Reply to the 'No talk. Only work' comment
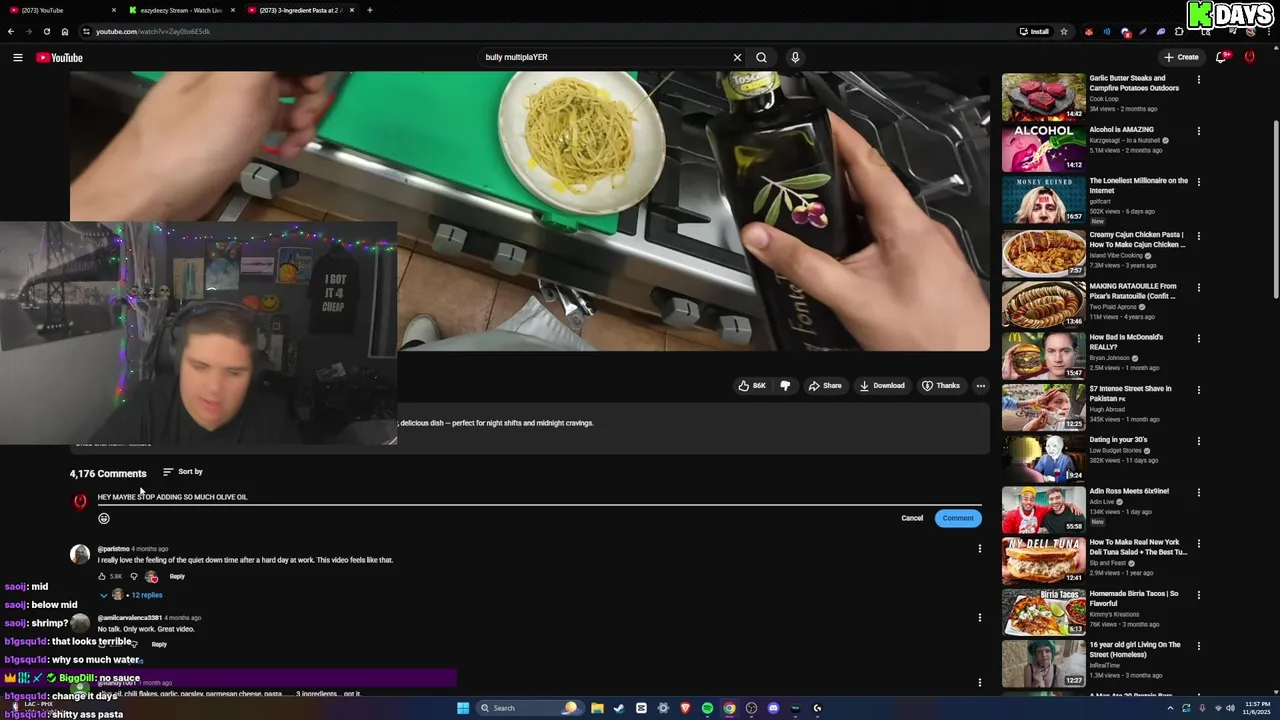 [x=159, y=644]
